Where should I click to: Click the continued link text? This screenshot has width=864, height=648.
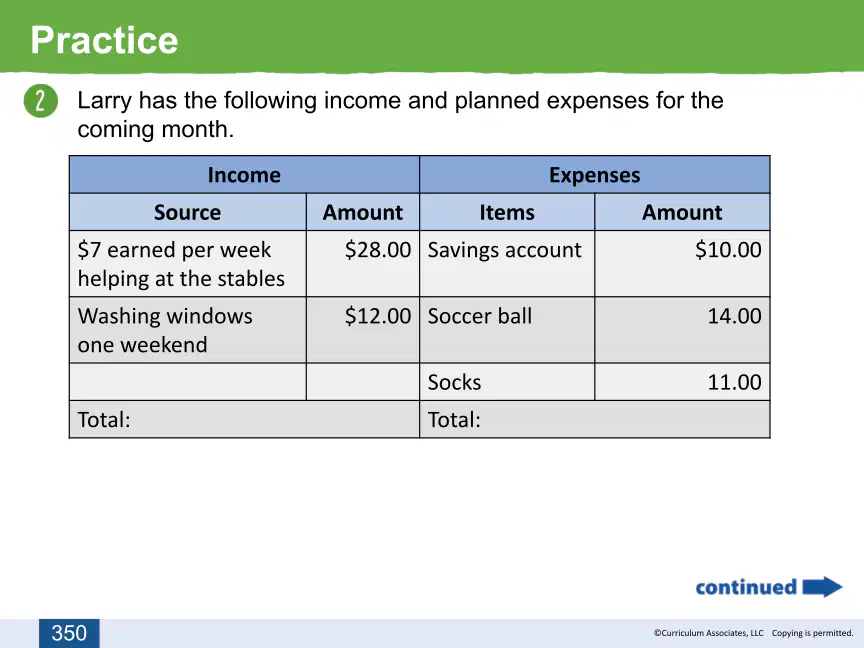746,587
